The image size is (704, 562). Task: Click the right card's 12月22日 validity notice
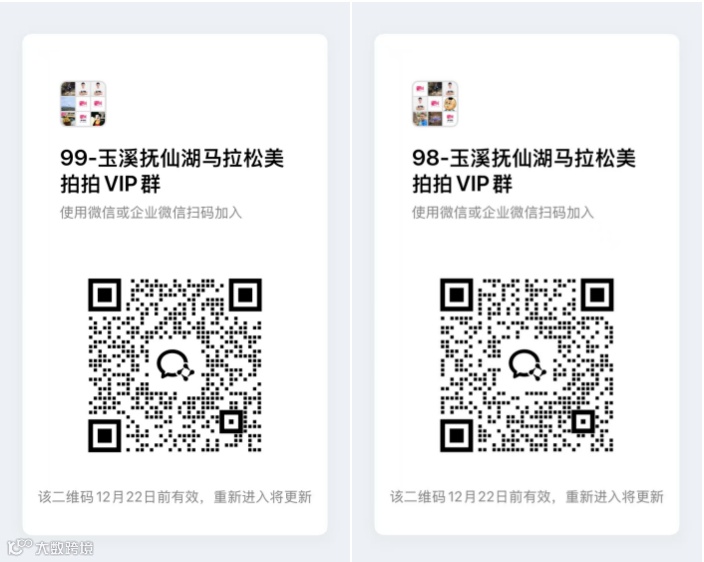[x=527, y=497]
